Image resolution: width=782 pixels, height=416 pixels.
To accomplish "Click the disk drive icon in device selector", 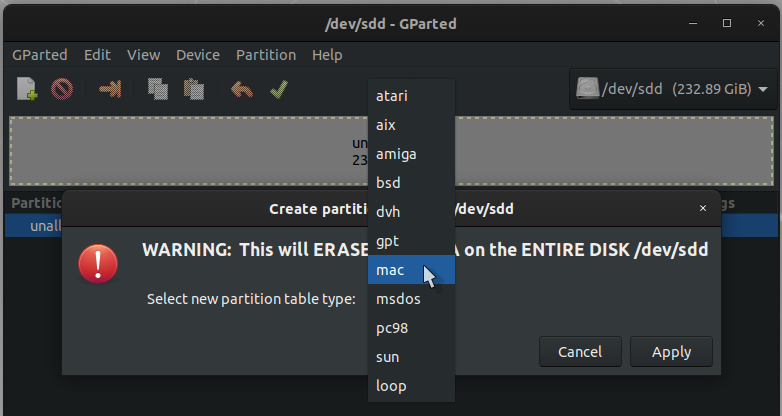I will pos(587,88).
